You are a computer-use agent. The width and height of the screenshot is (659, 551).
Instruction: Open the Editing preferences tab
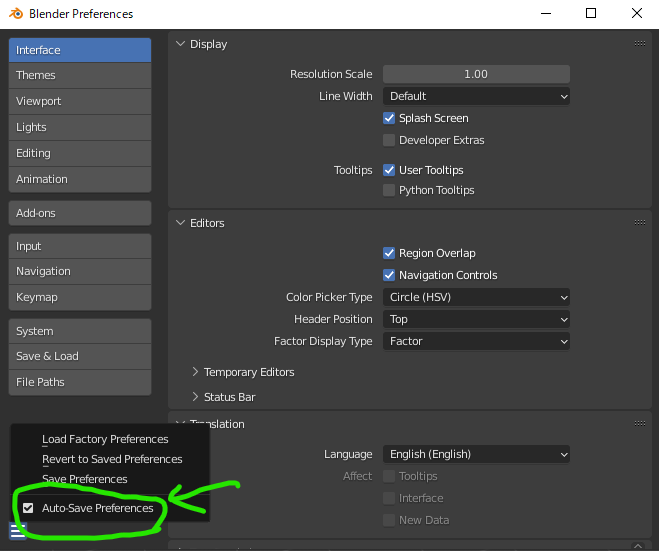tap(80, 153)
